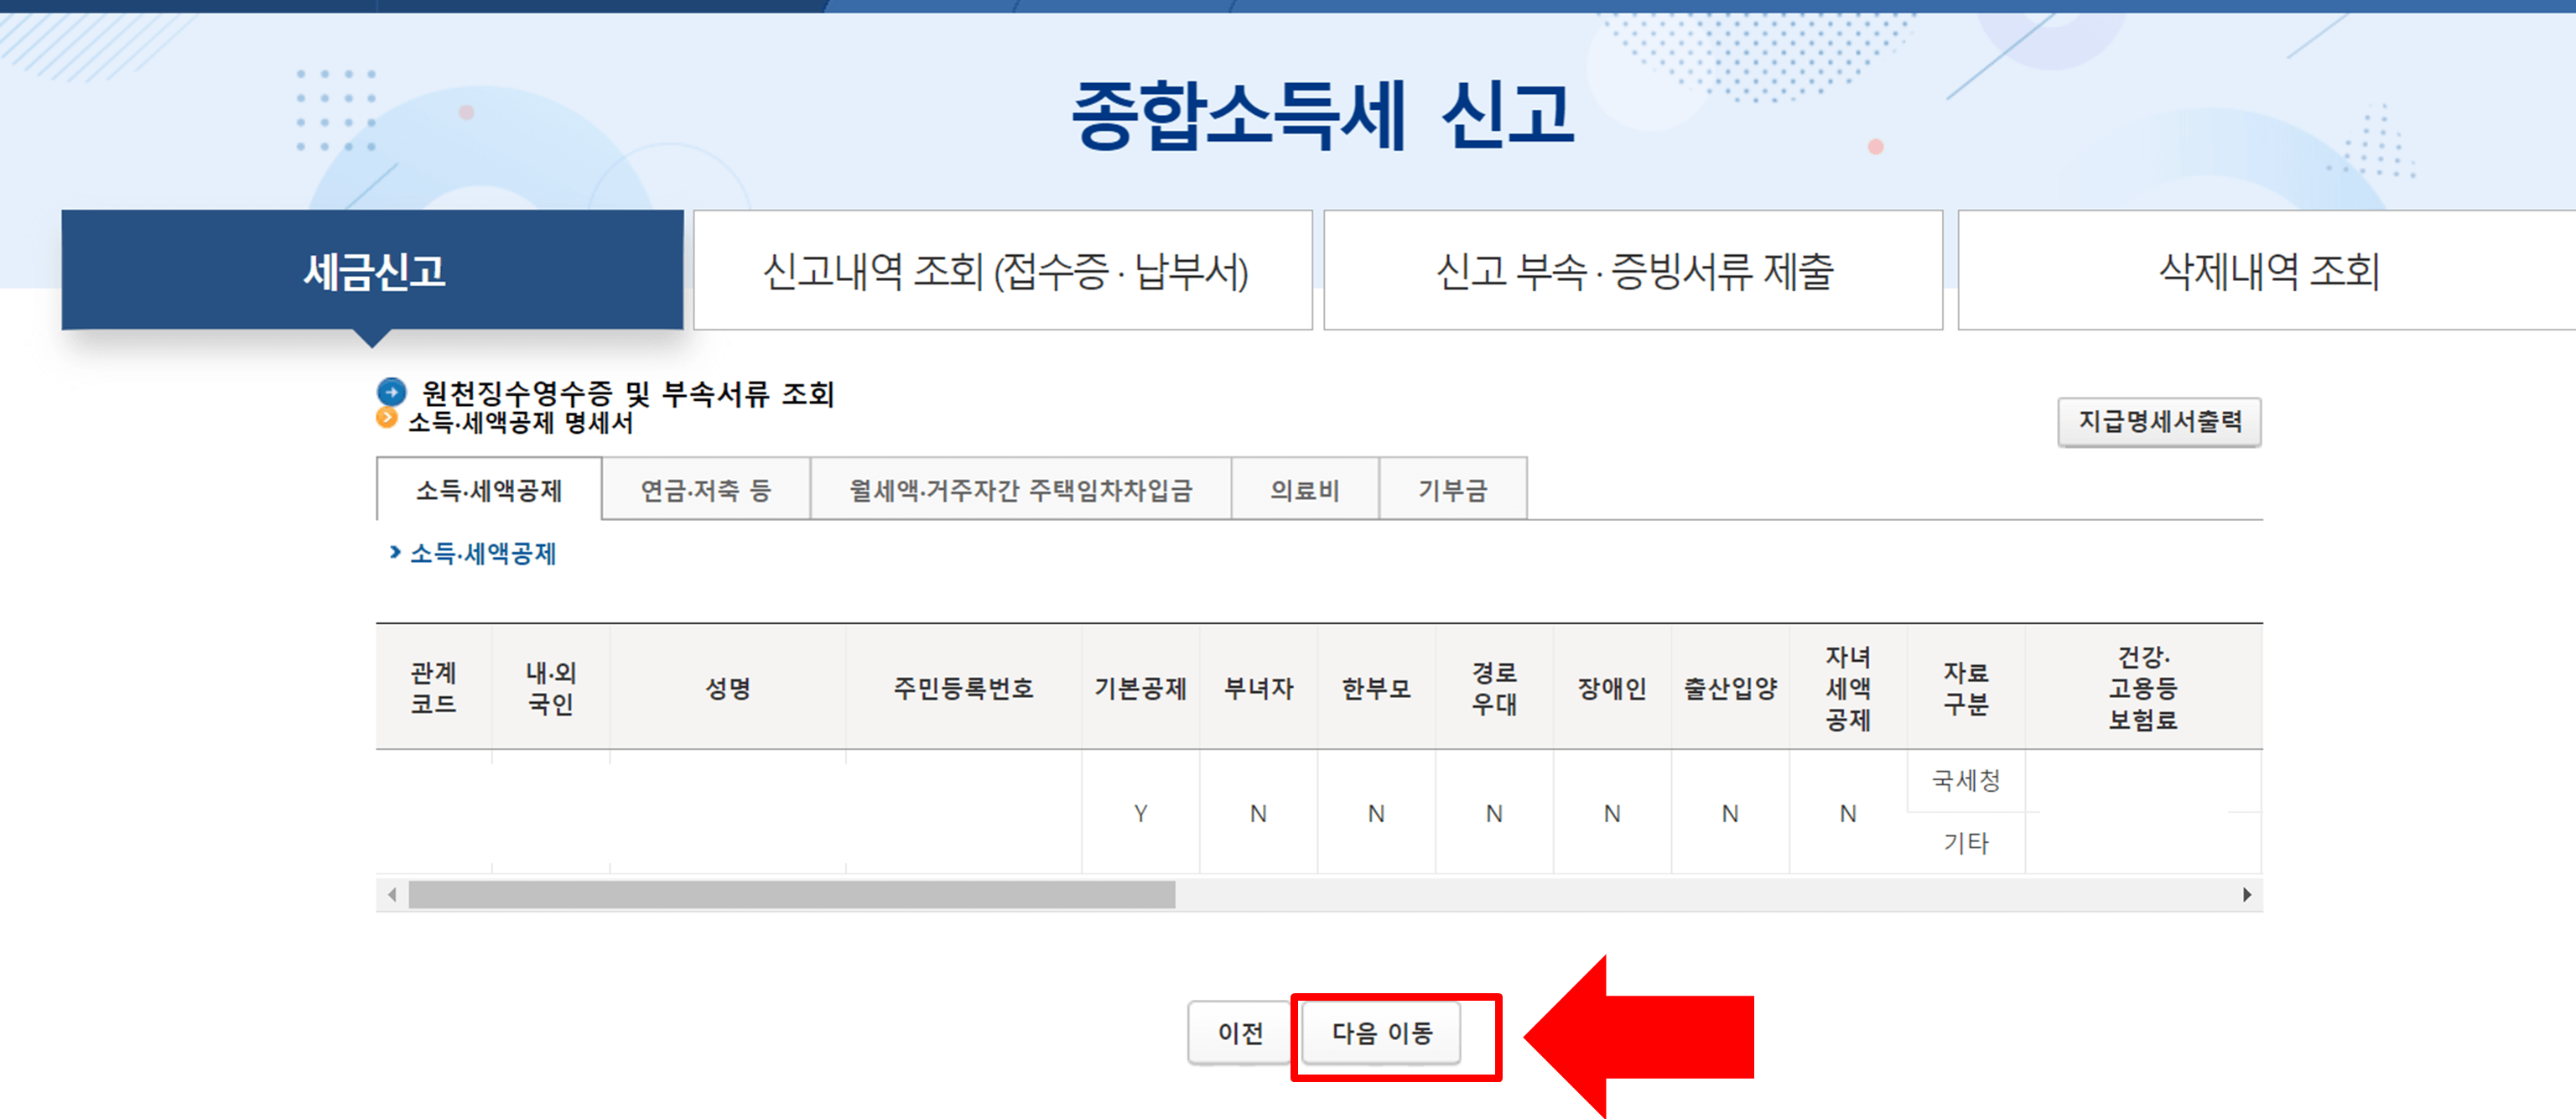Switch to 연금·저축 등 sub-tab
This screenshot has height=1119, width=2576.
[705, 490]
